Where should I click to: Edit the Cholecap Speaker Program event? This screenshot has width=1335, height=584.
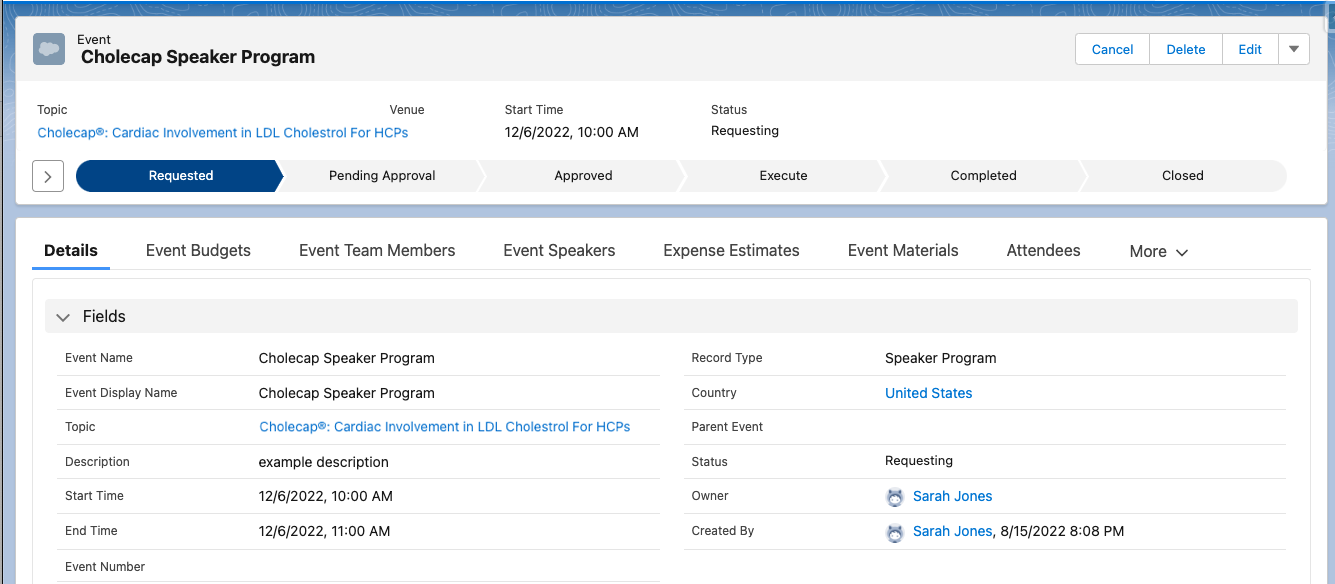pos(1249,48)
